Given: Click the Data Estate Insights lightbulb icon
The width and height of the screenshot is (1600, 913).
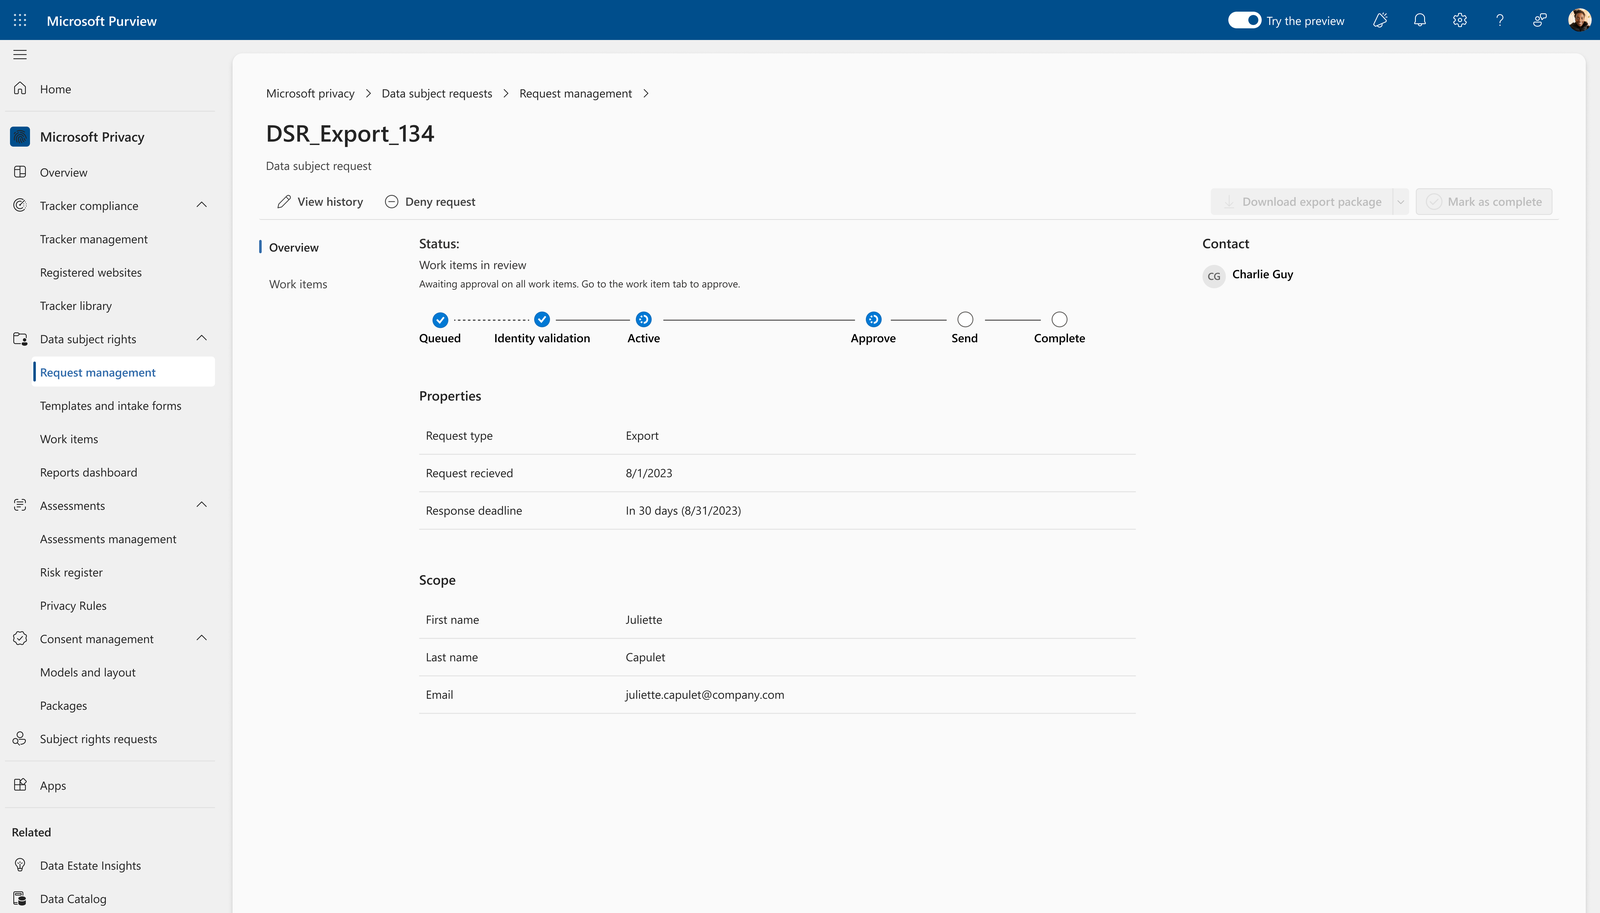Looking at the screenshot, I should click(20, 865).
